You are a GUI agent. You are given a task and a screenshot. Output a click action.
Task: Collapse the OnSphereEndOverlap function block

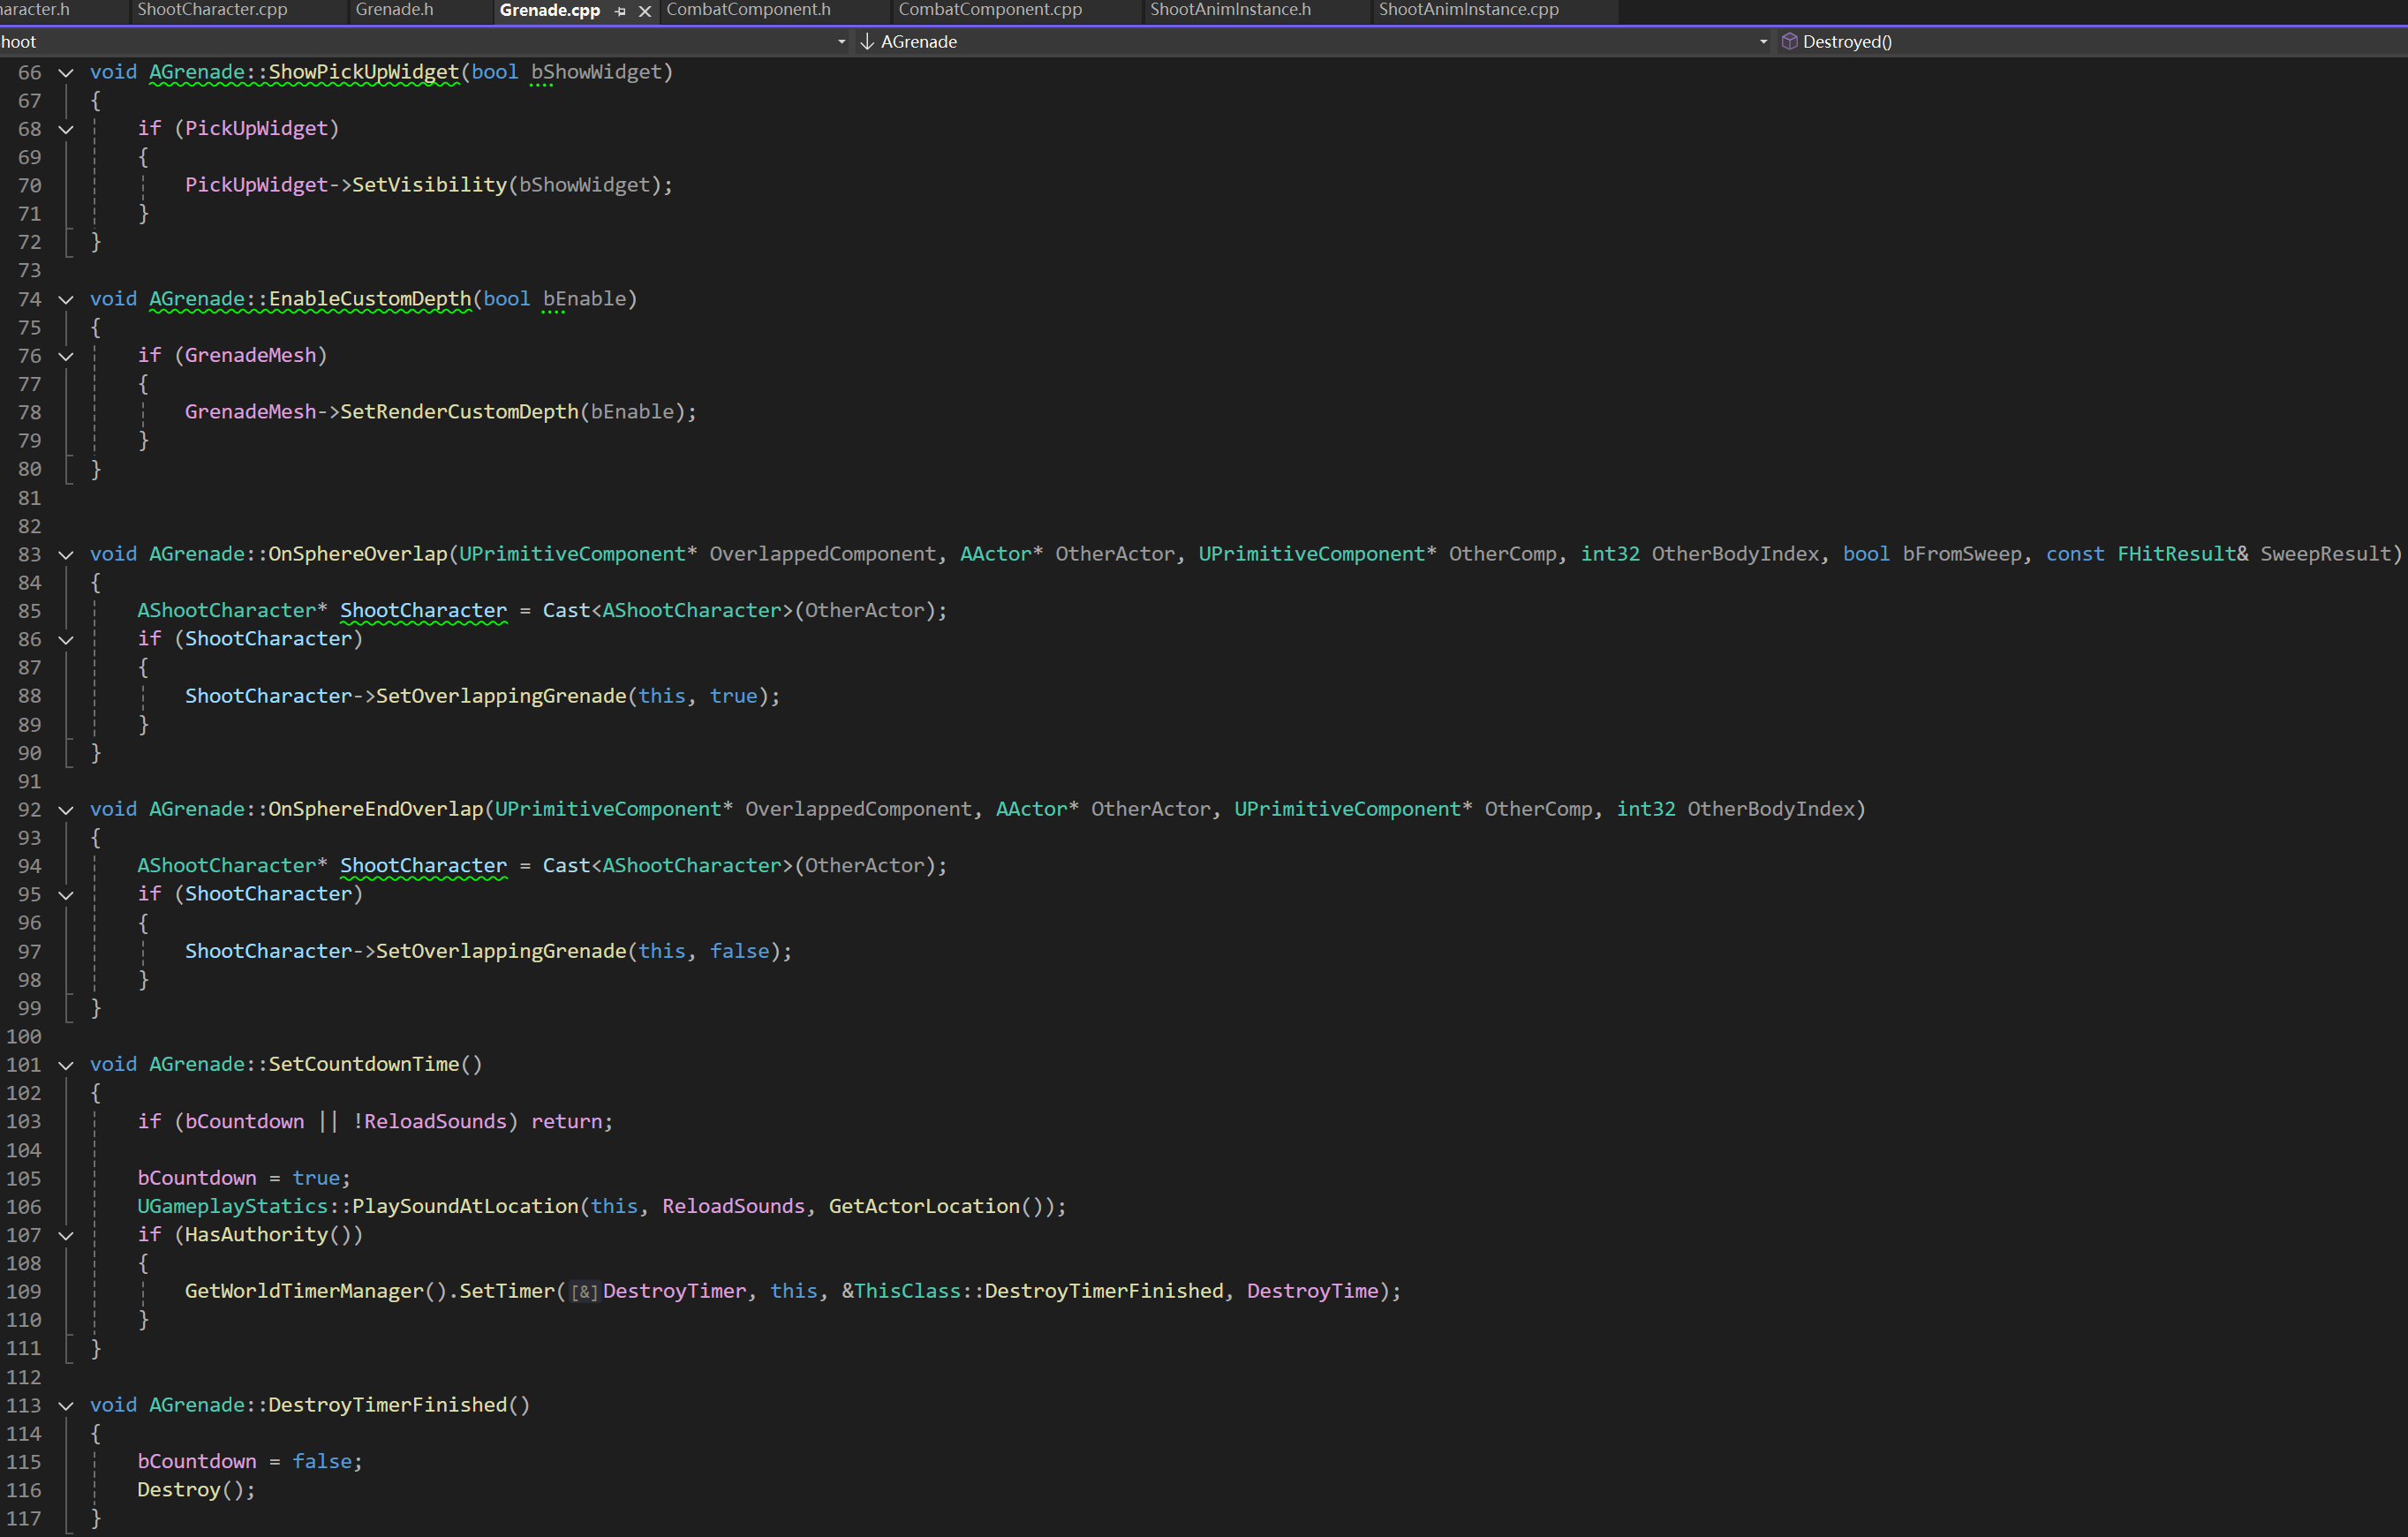pyautogui.click(x=66, y=810)
